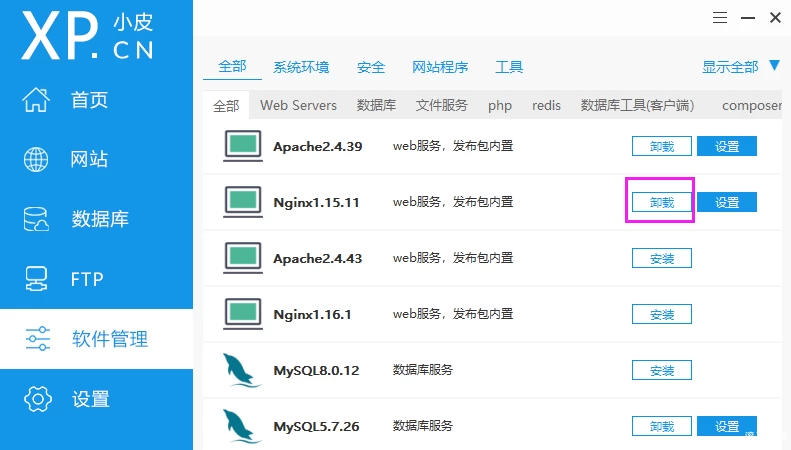Click MySQL8.0.12's 数据库服务 description

point(423,370)
